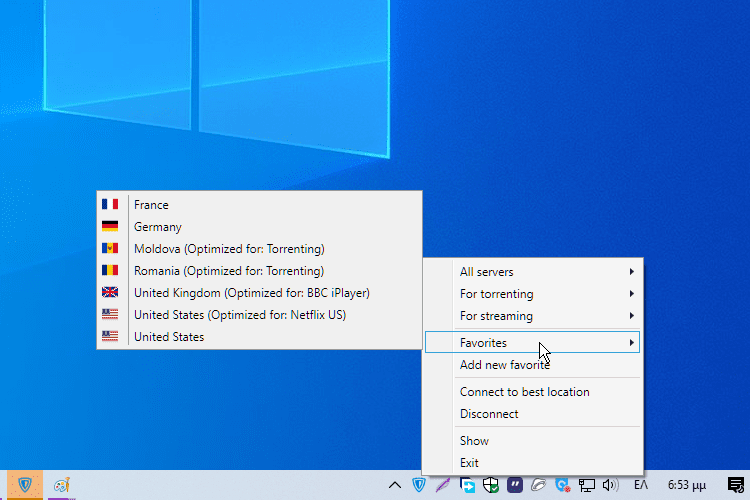Click the purple feather pen tray icon

click(443, 485)
